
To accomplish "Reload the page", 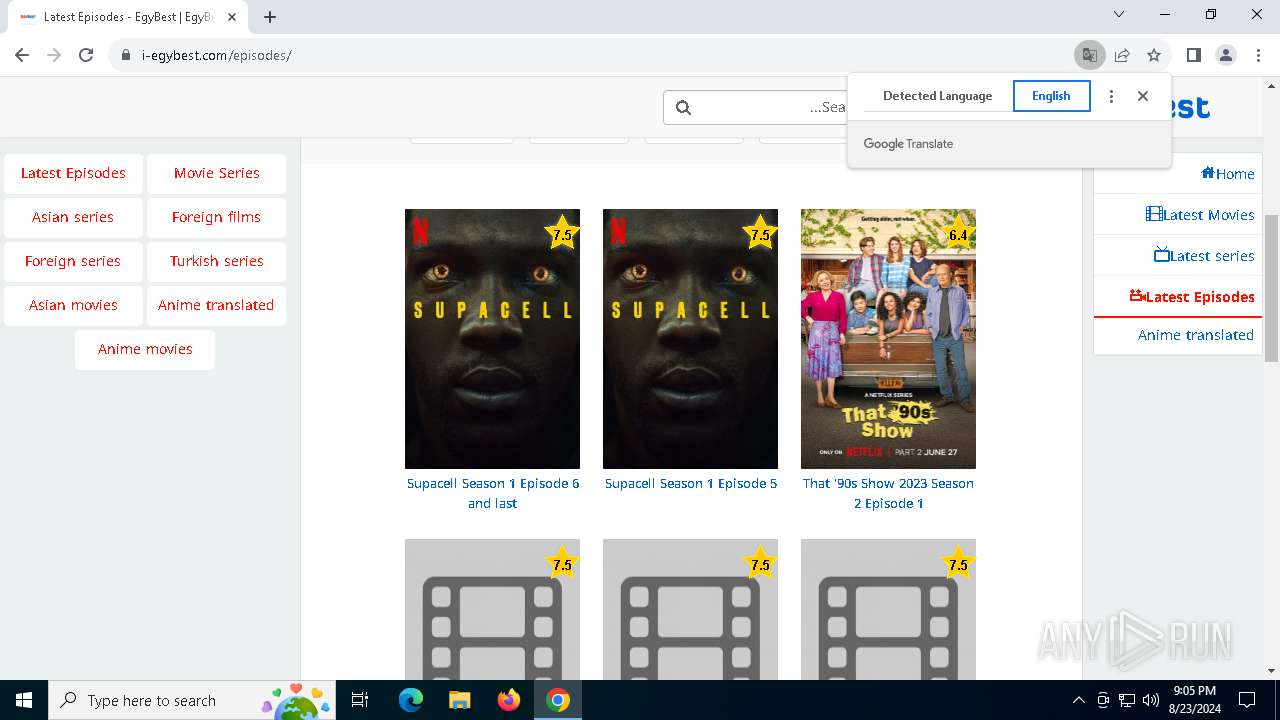I will [x=86, y=55].
